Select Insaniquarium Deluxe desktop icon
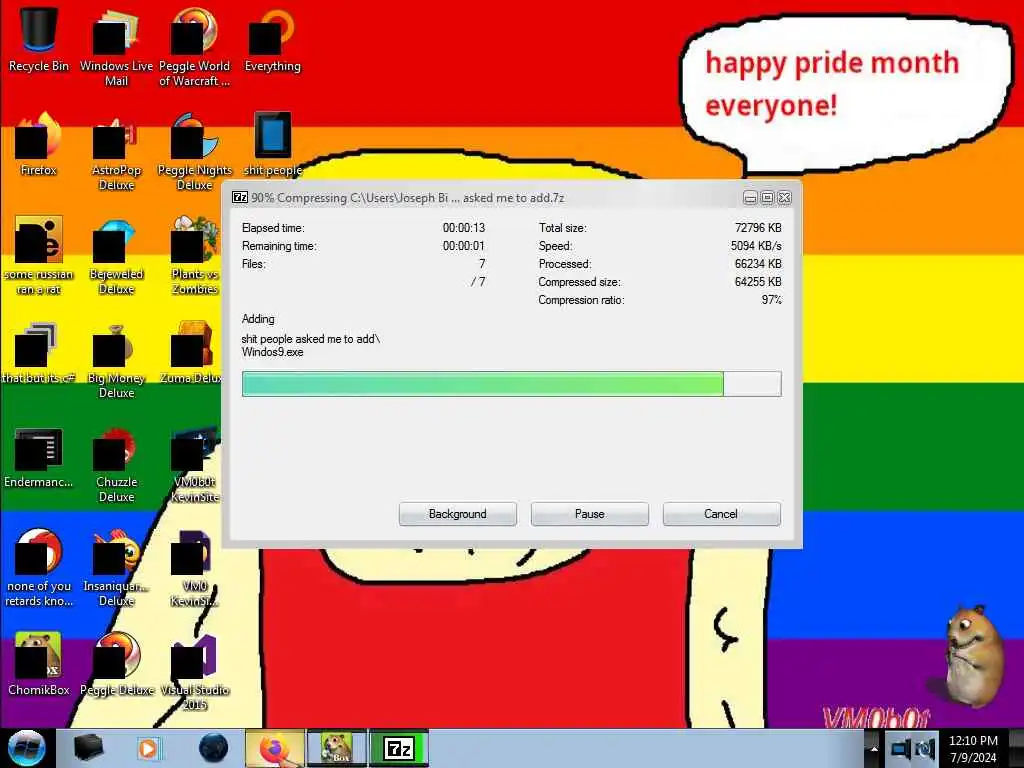 point(116,568)
